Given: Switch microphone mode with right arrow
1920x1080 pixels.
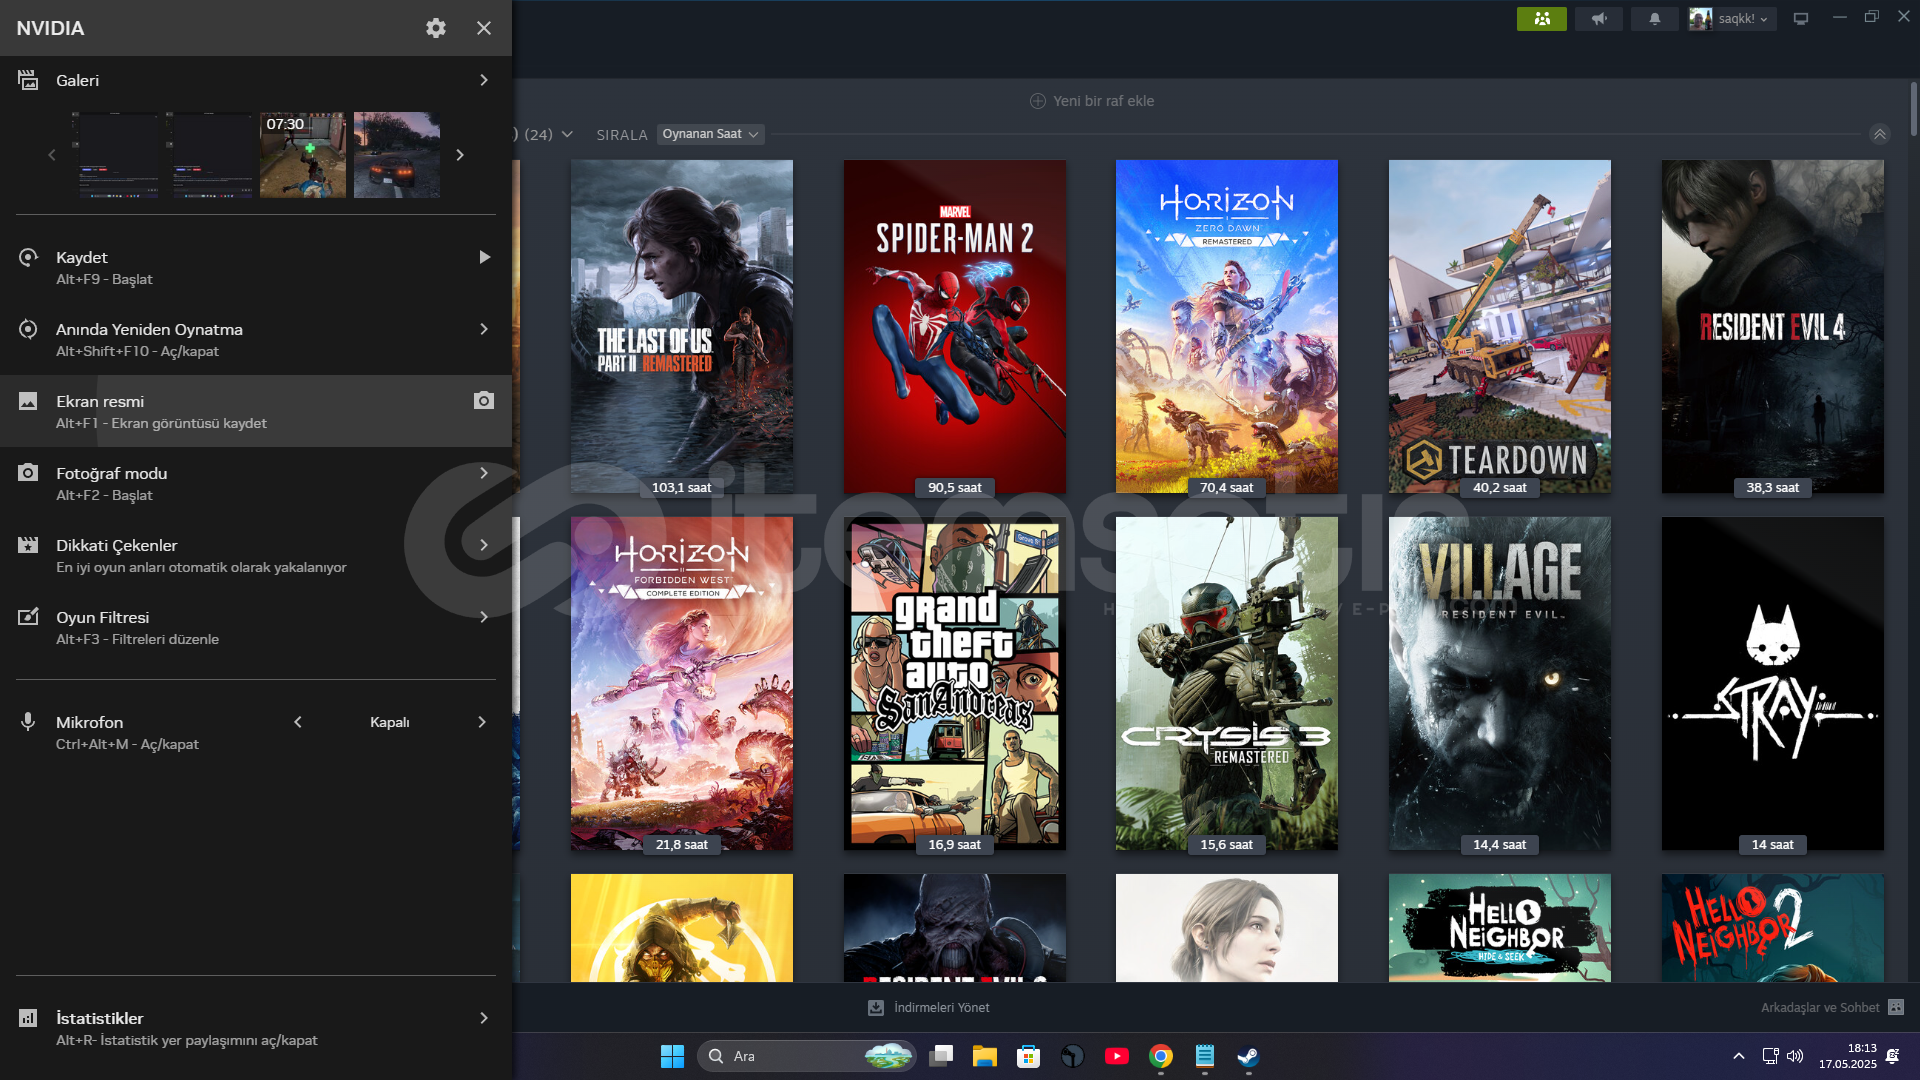Looking at the screenshot, I should [x=482, y=722].
